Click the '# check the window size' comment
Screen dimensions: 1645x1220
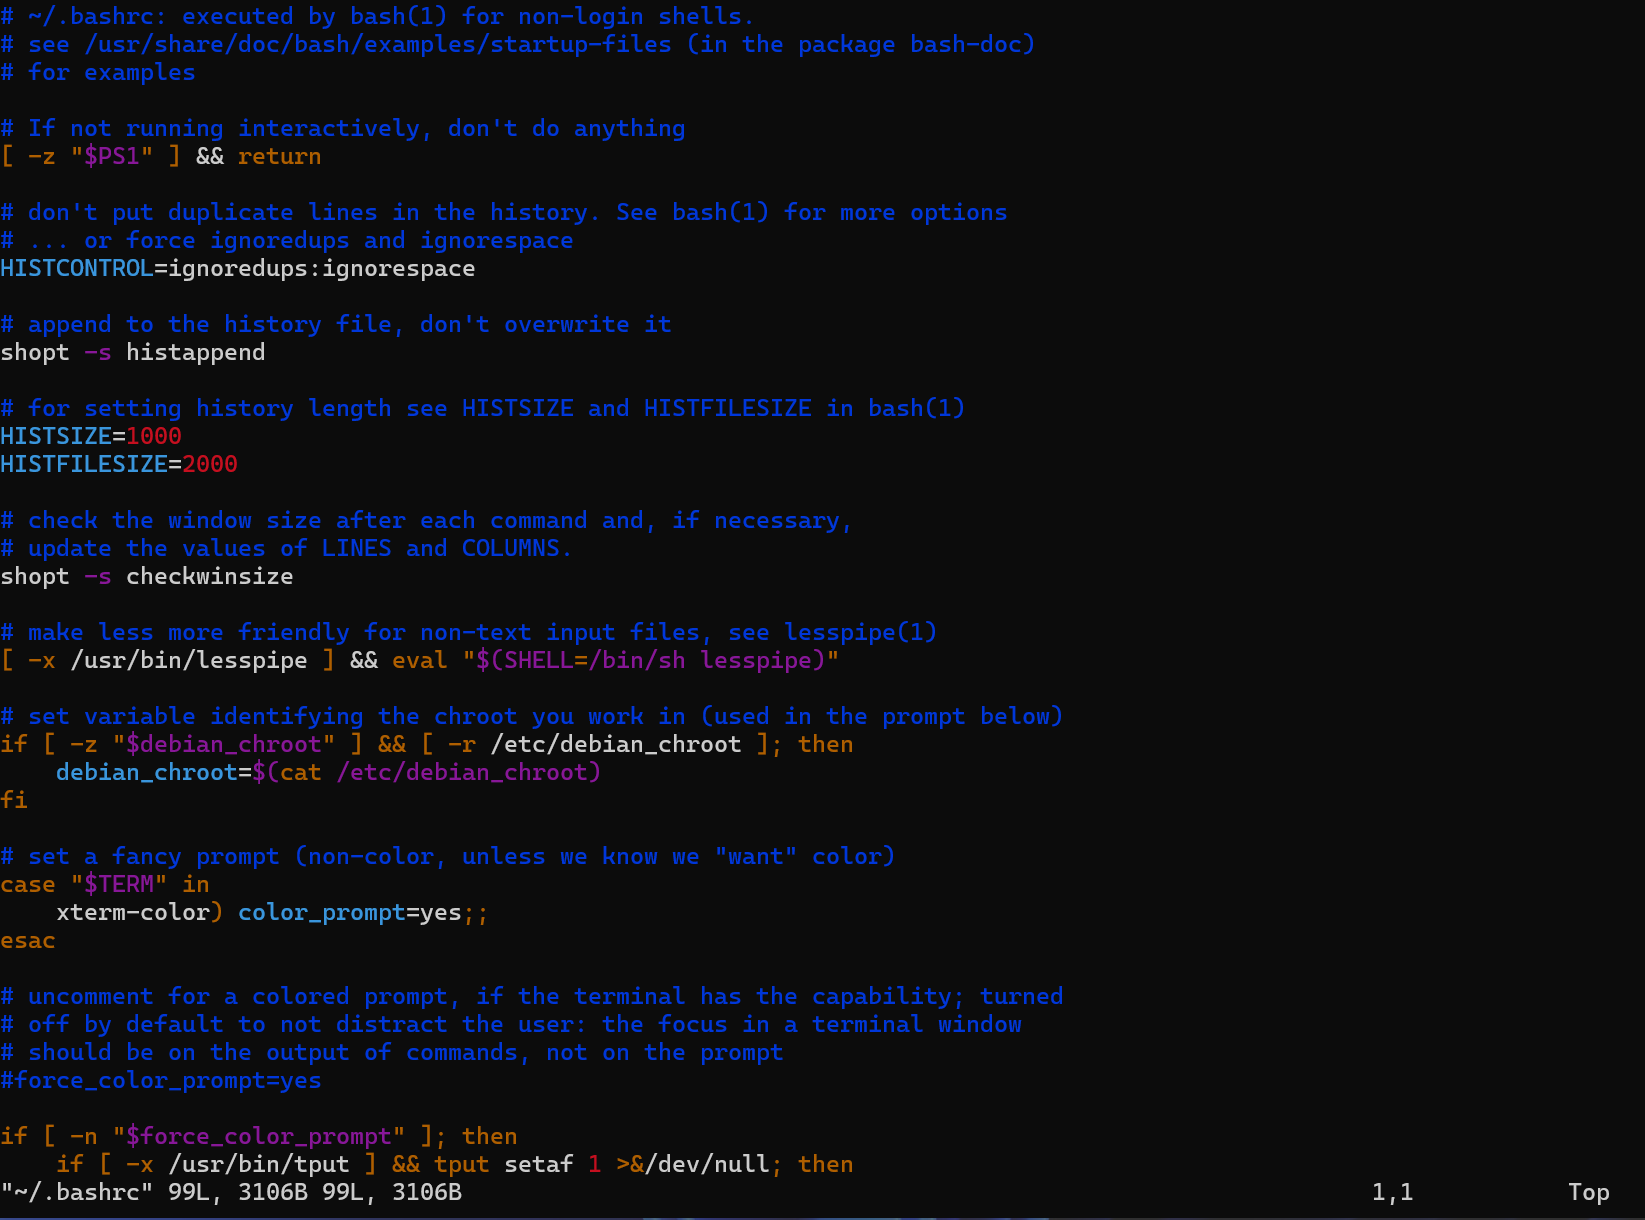(427, 520)
